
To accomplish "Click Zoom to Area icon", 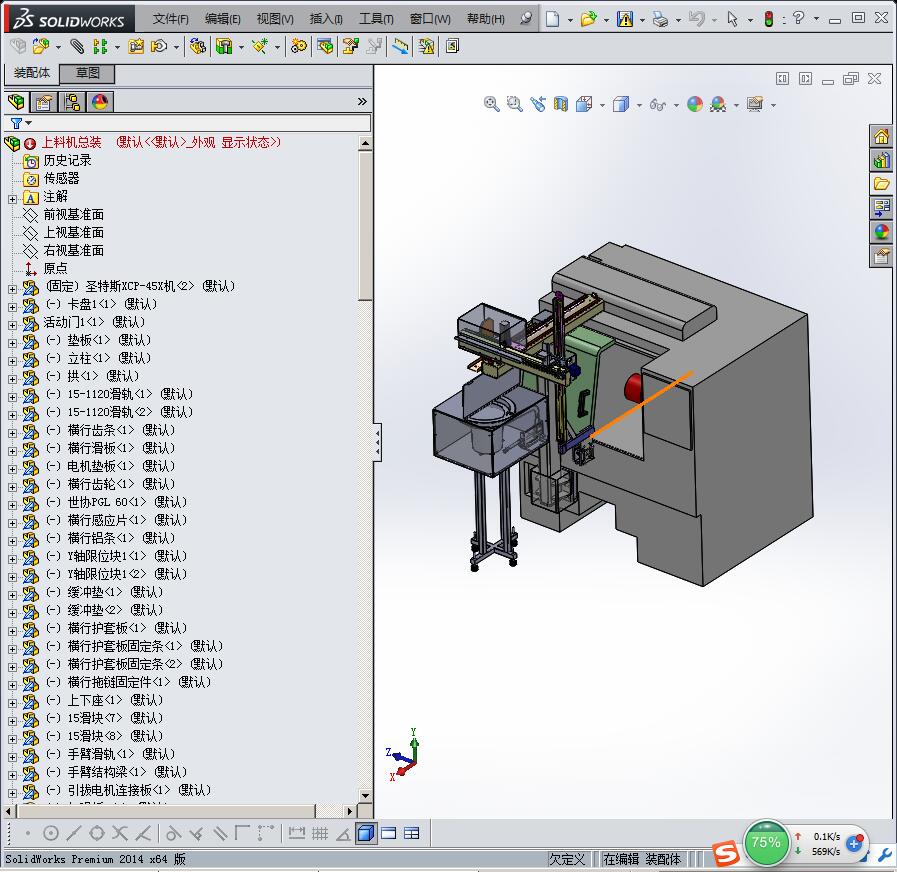I will click(515, 104).
